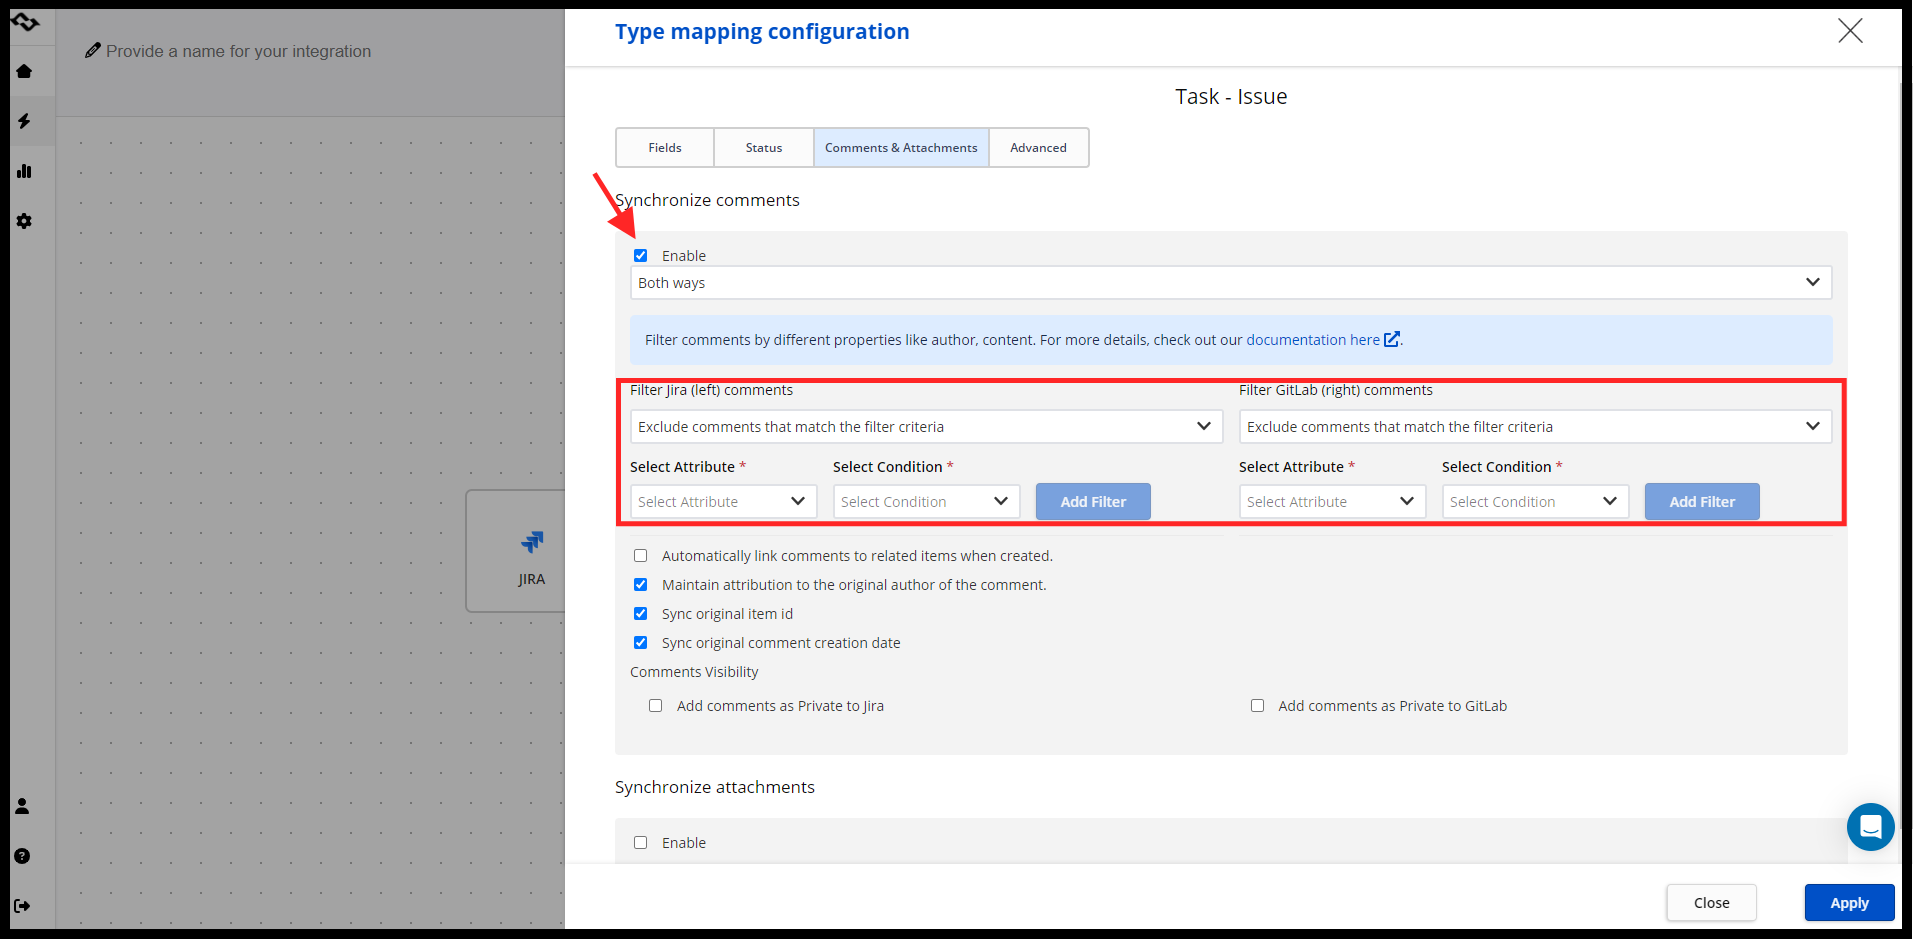The width and height of the screenshot is (1913, 939).
Task: Open the lightning bolt integrations icon
Action: tap(24, 121)
